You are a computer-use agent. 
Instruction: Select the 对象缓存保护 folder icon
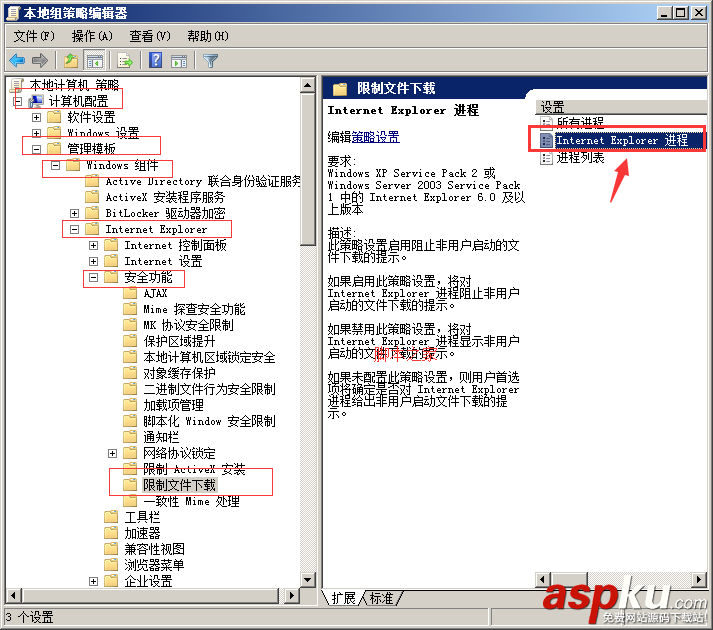coord(130,373)
